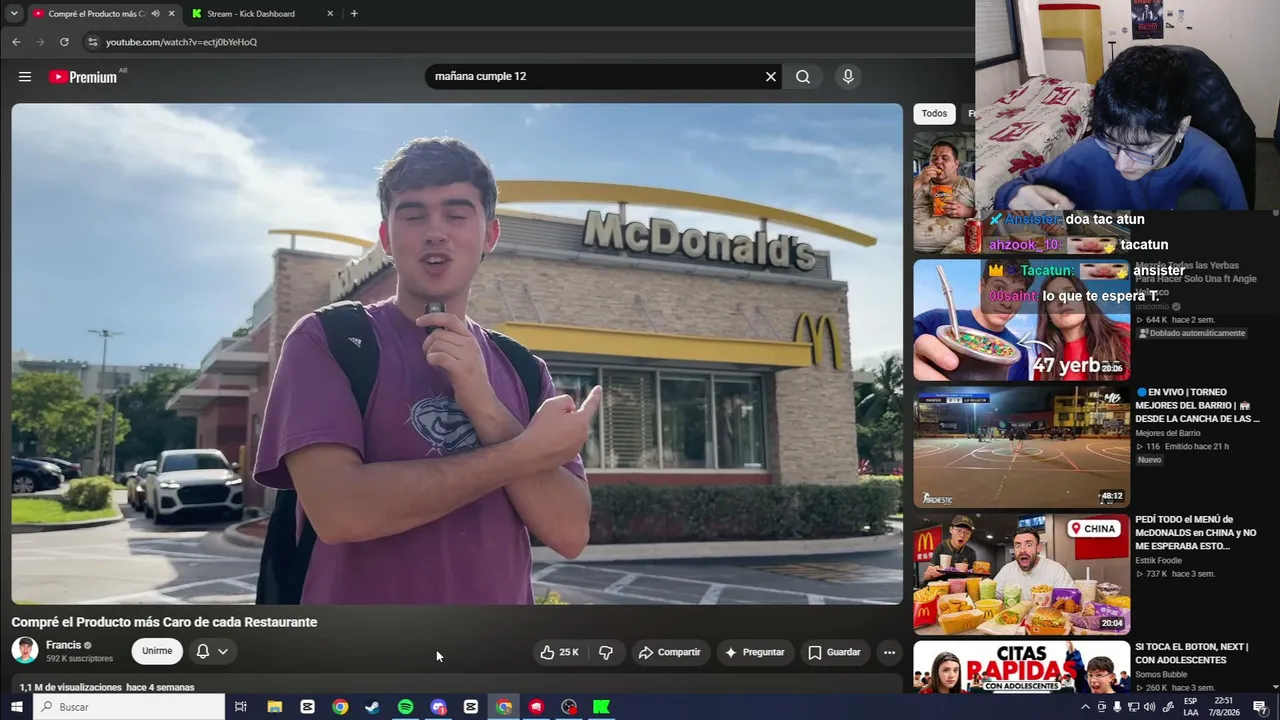
Task: Open Mejores del Barrio channel name
Action: click(x=1168, y=433)
